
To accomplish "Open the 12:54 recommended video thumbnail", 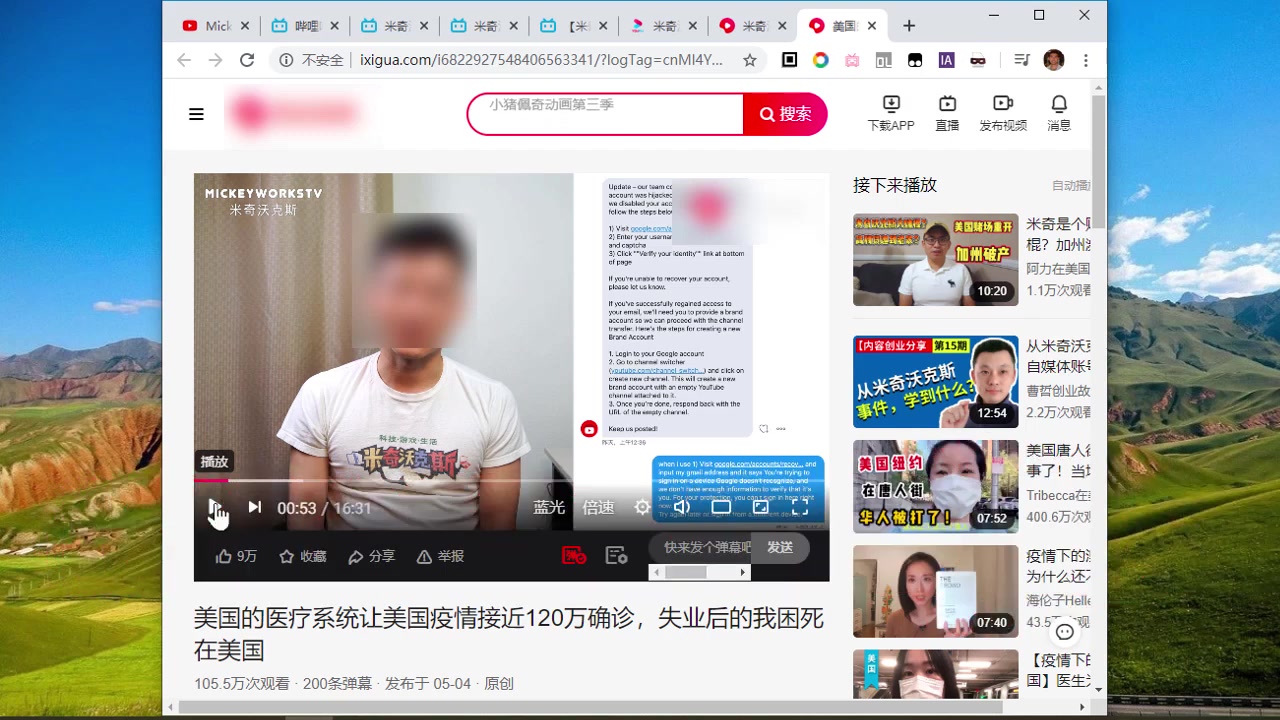I will [x=935, y=382].
